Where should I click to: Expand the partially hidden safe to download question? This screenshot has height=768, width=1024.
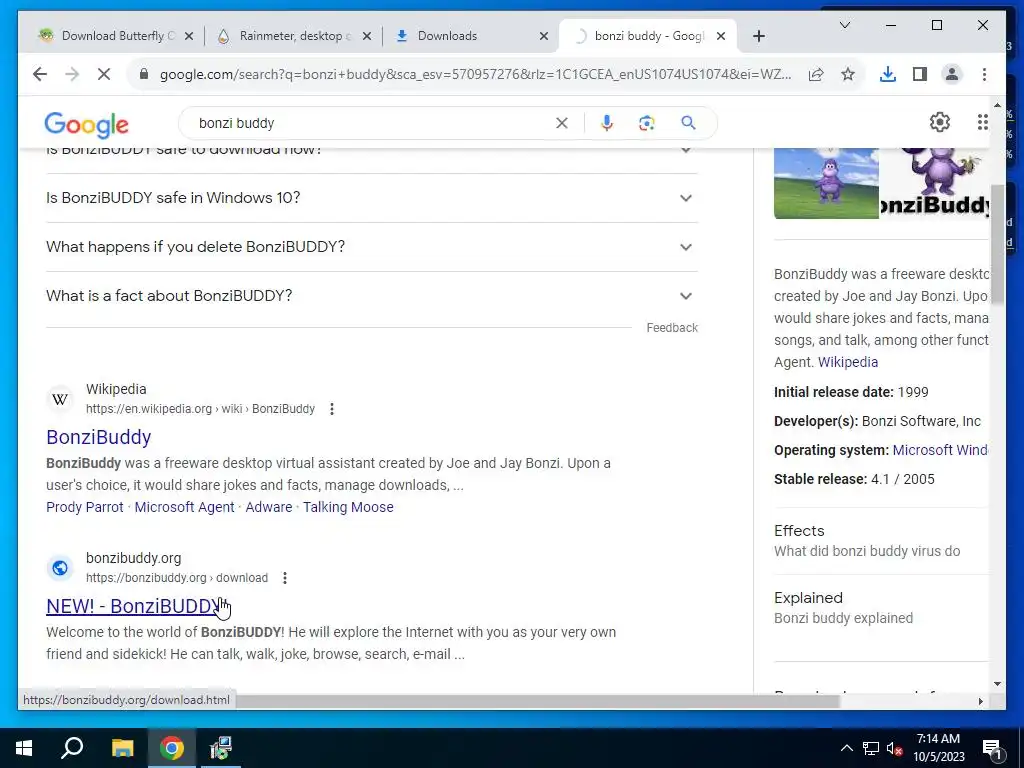click(x=372, y=156)
